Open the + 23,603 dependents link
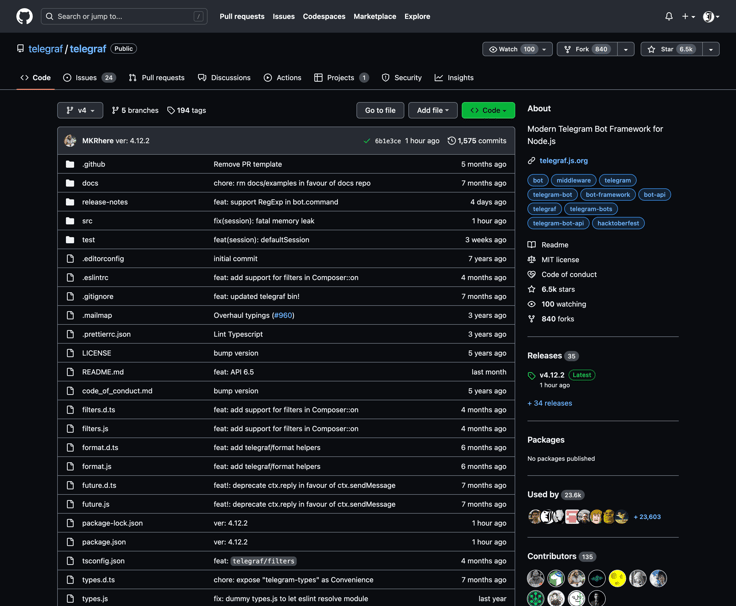 (x=647, y=517)
